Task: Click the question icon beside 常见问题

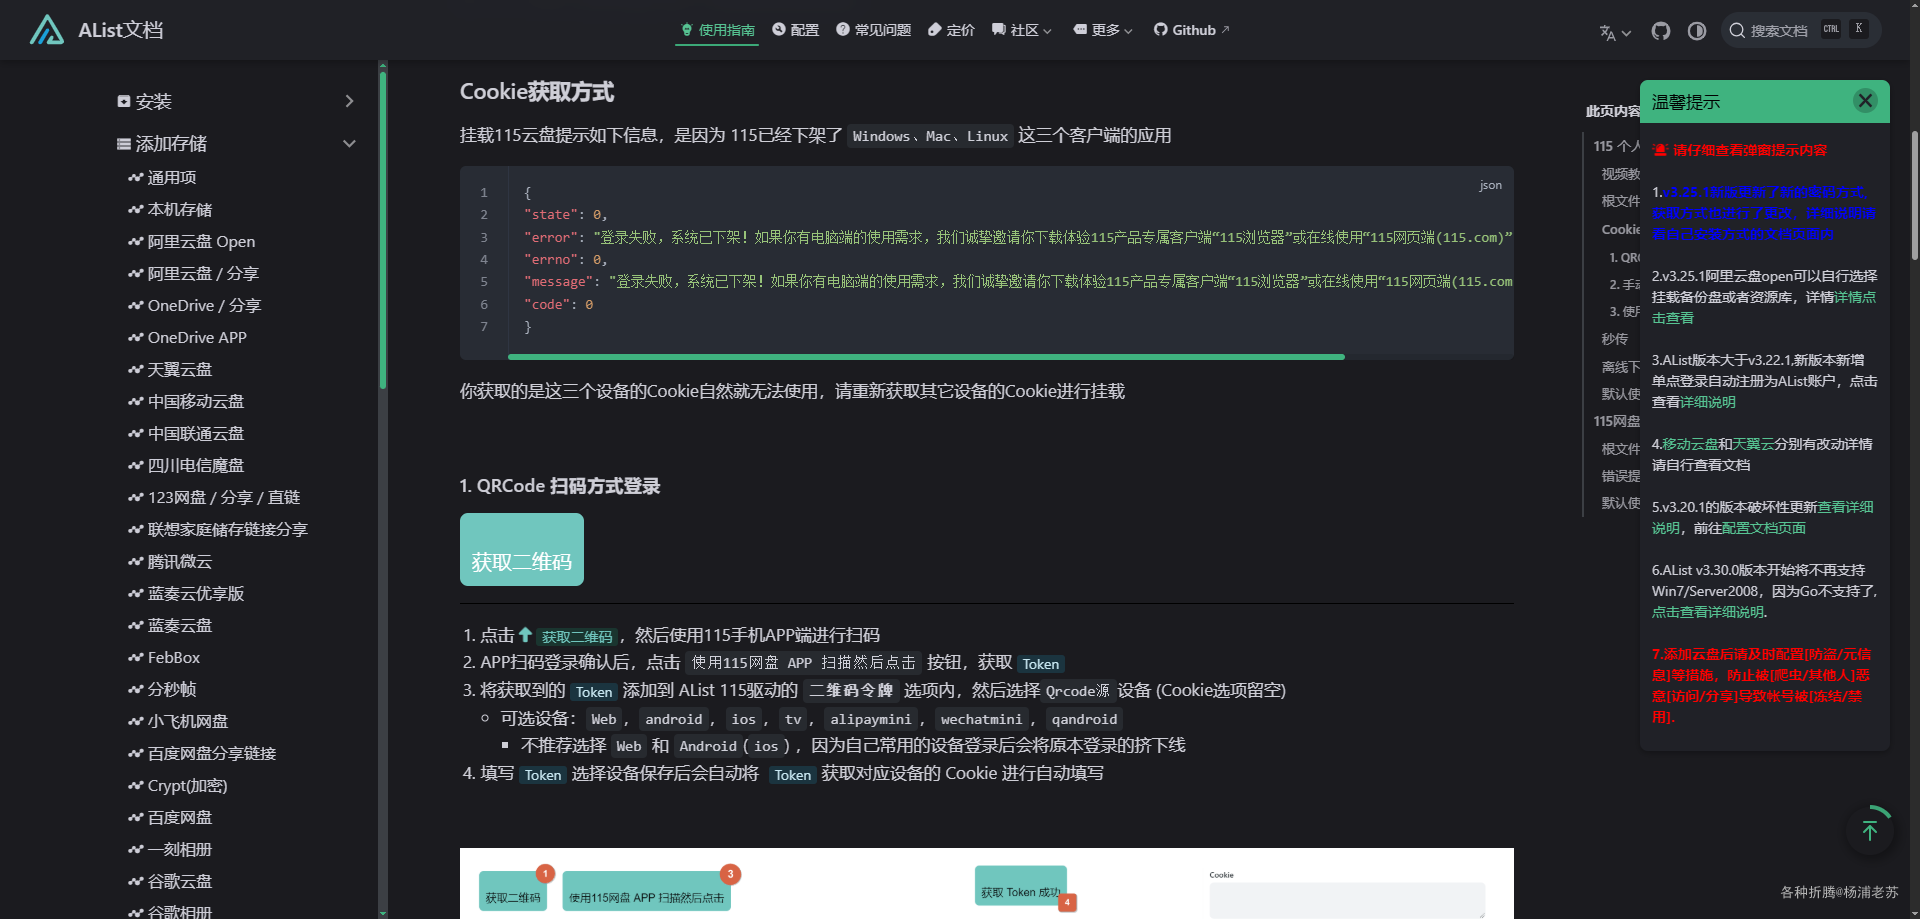Action: pyautogui.click(x=843, y=30)
